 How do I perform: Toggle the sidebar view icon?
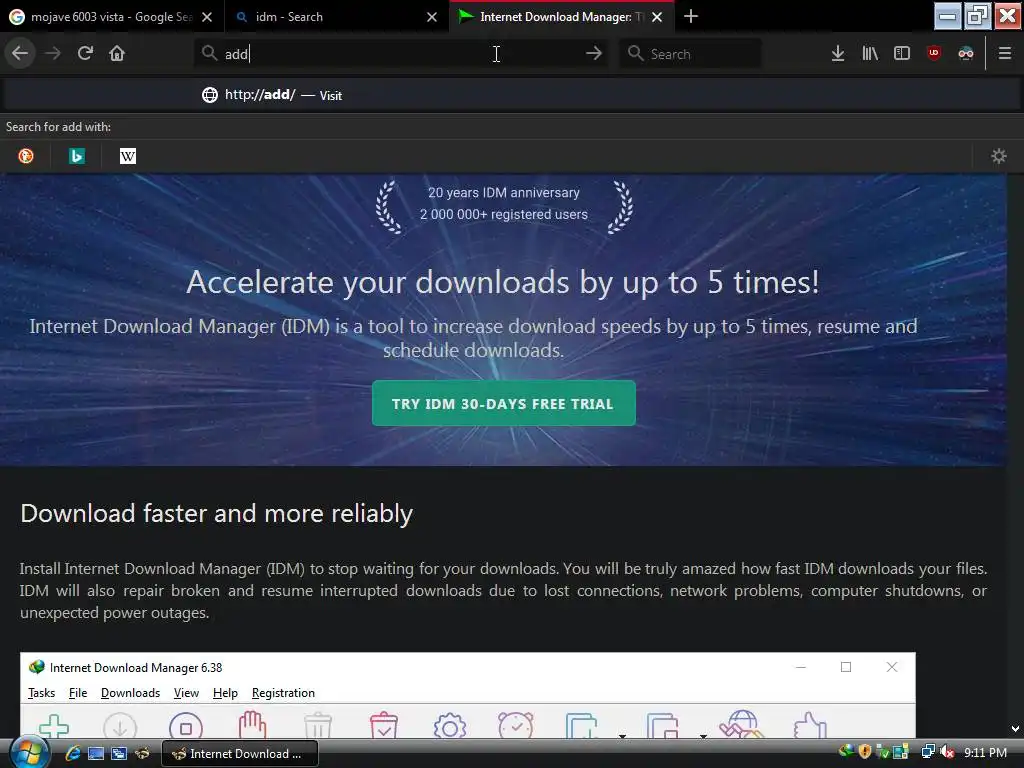[902, 54]
